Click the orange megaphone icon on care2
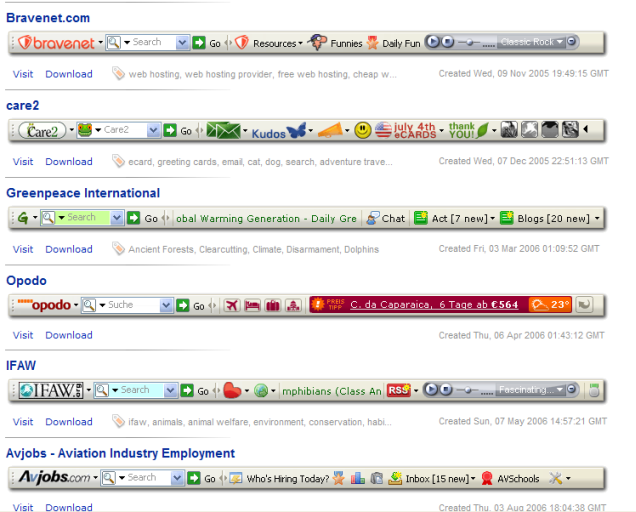This screenshot has width=636, height=512. point(331,130)
